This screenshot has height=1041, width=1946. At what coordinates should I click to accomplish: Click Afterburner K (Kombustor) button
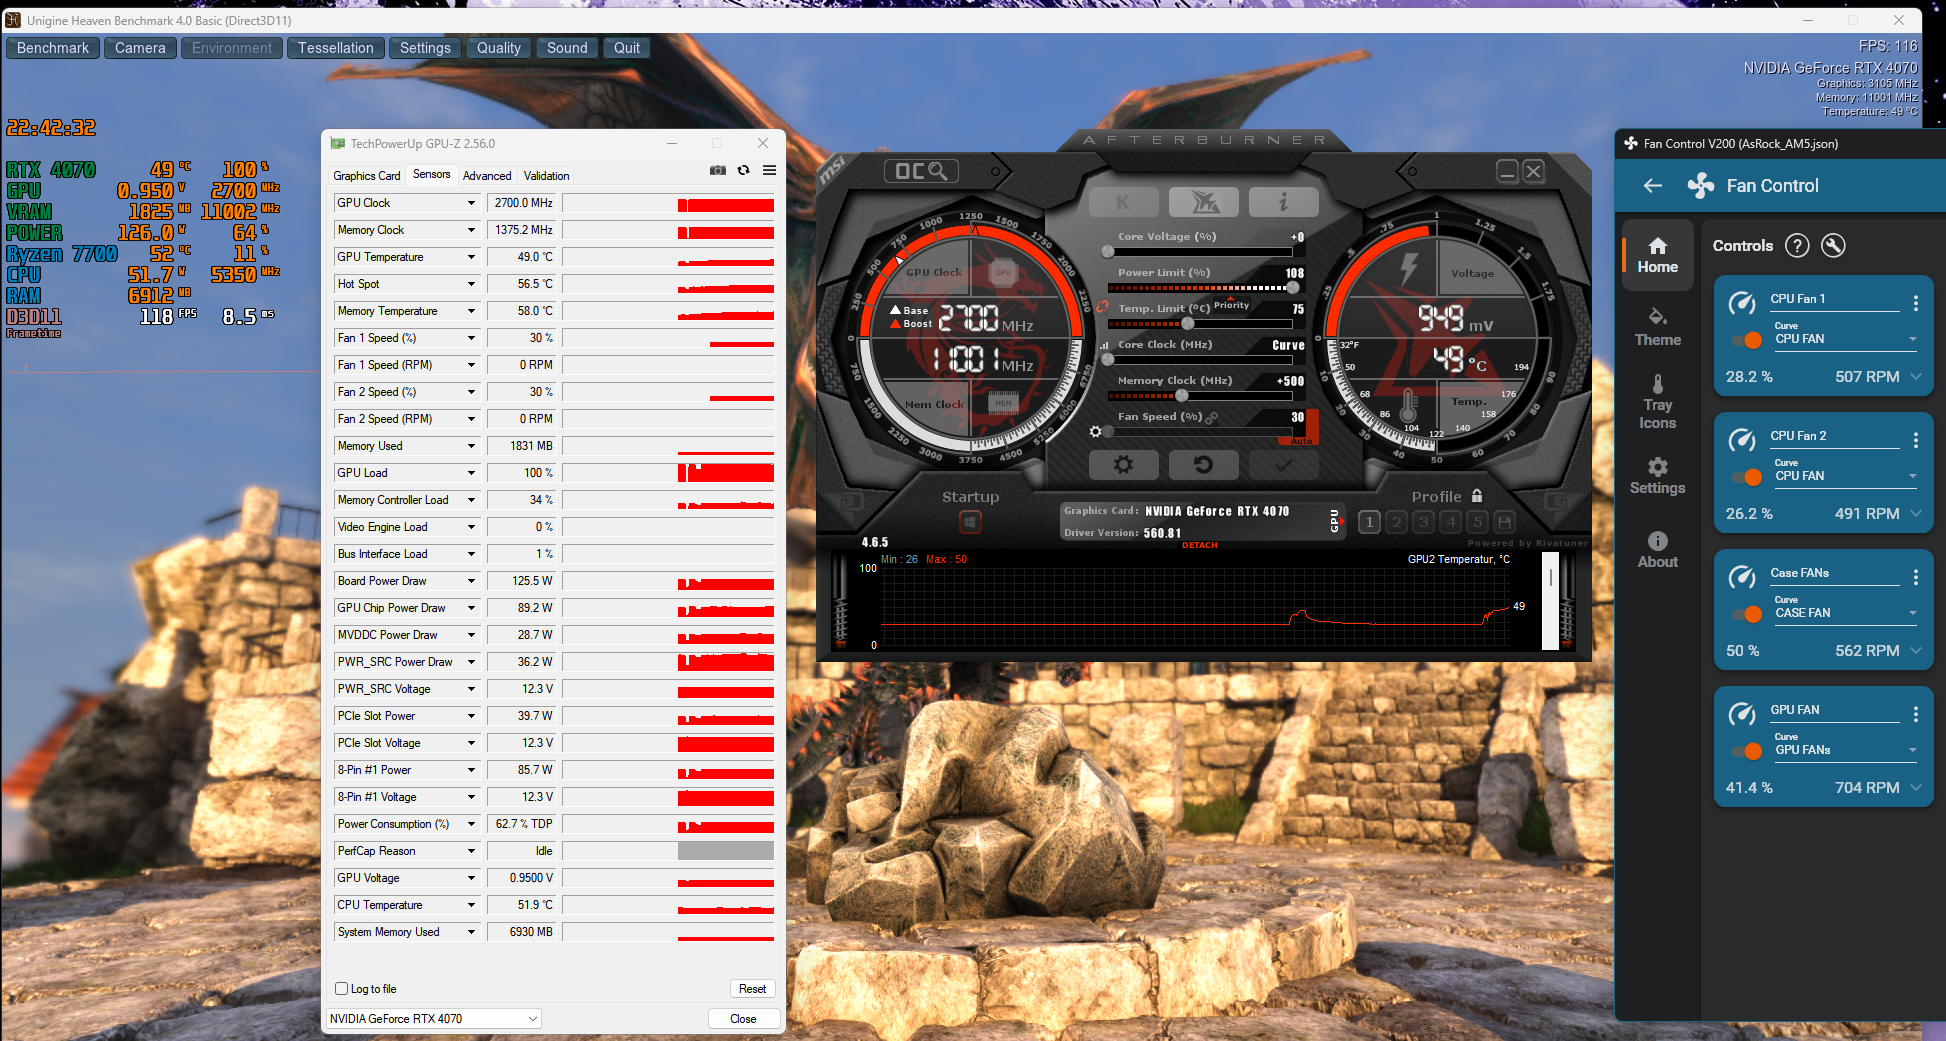[x=1123, y=202]
